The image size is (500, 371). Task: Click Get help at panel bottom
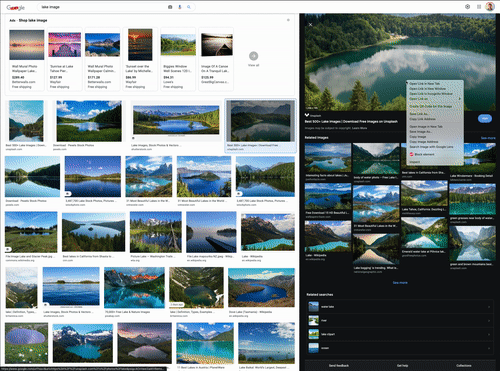click(x=402, y=366)
